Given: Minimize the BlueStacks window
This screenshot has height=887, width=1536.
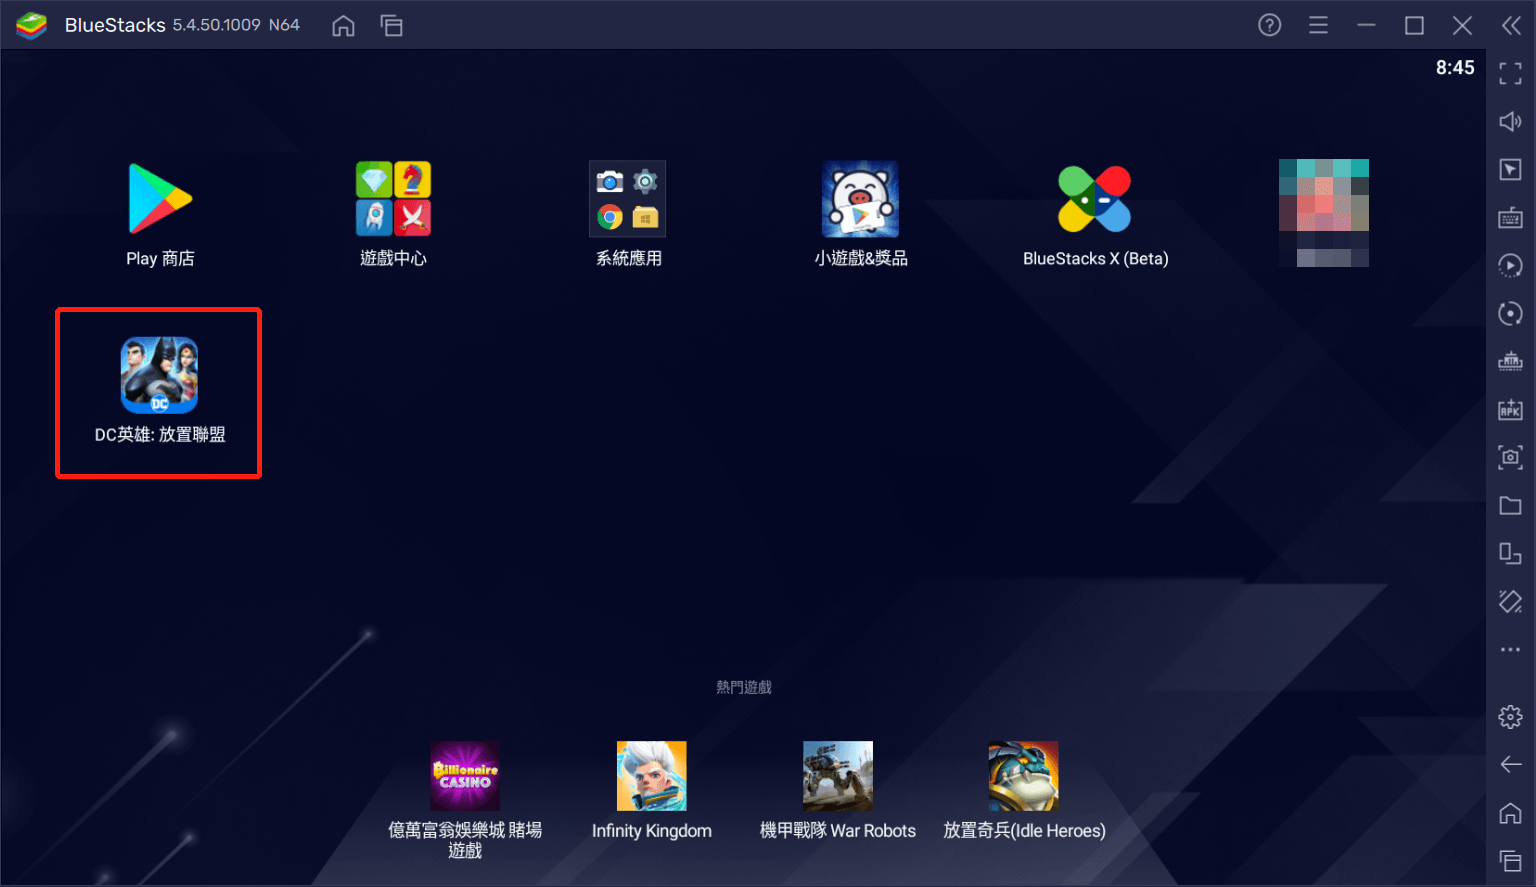Looking at the screenshot, I should [x=1366, y=25].
